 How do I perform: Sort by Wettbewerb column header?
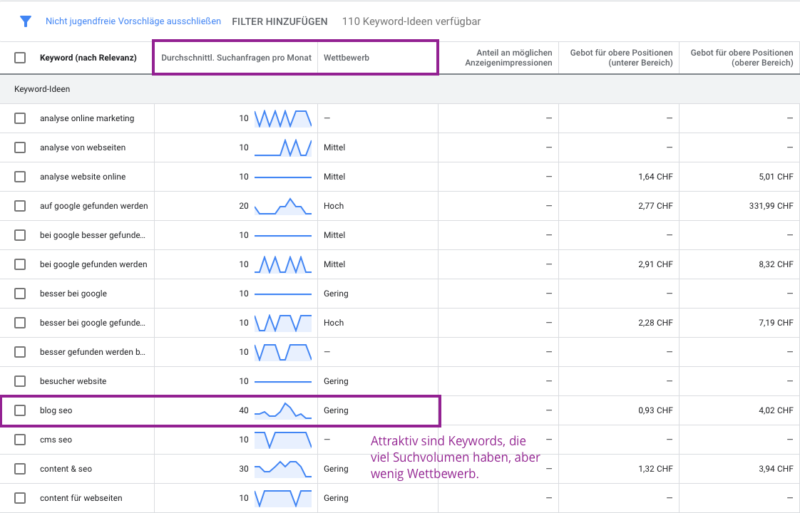(x=346, y=58)
